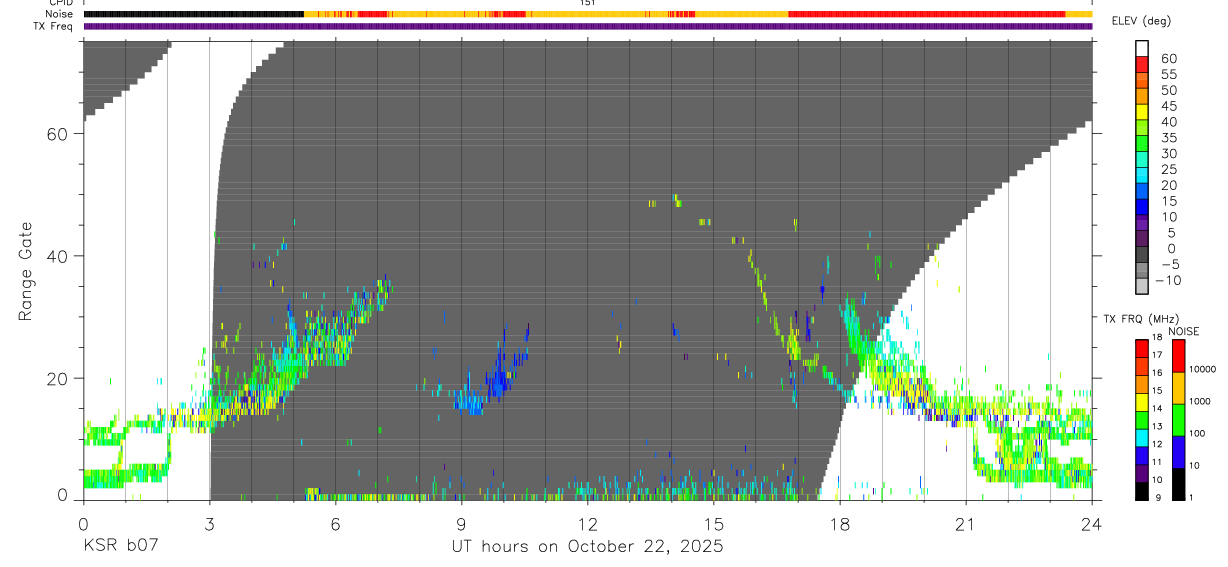Click the black 9 MHz frequency swatch

[x=1141, y=491]
